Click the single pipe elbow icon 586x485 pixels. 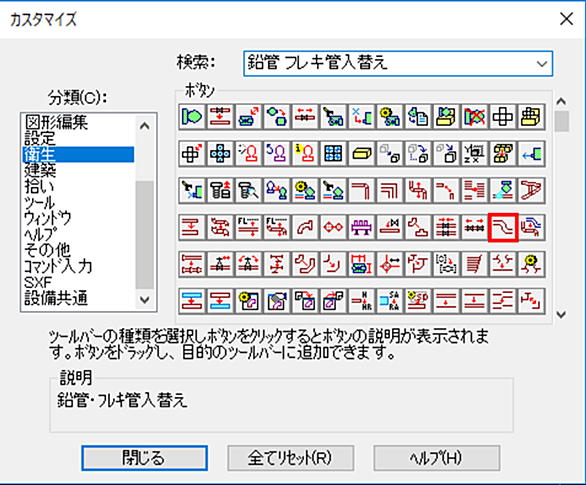click(x=361, y=191)
